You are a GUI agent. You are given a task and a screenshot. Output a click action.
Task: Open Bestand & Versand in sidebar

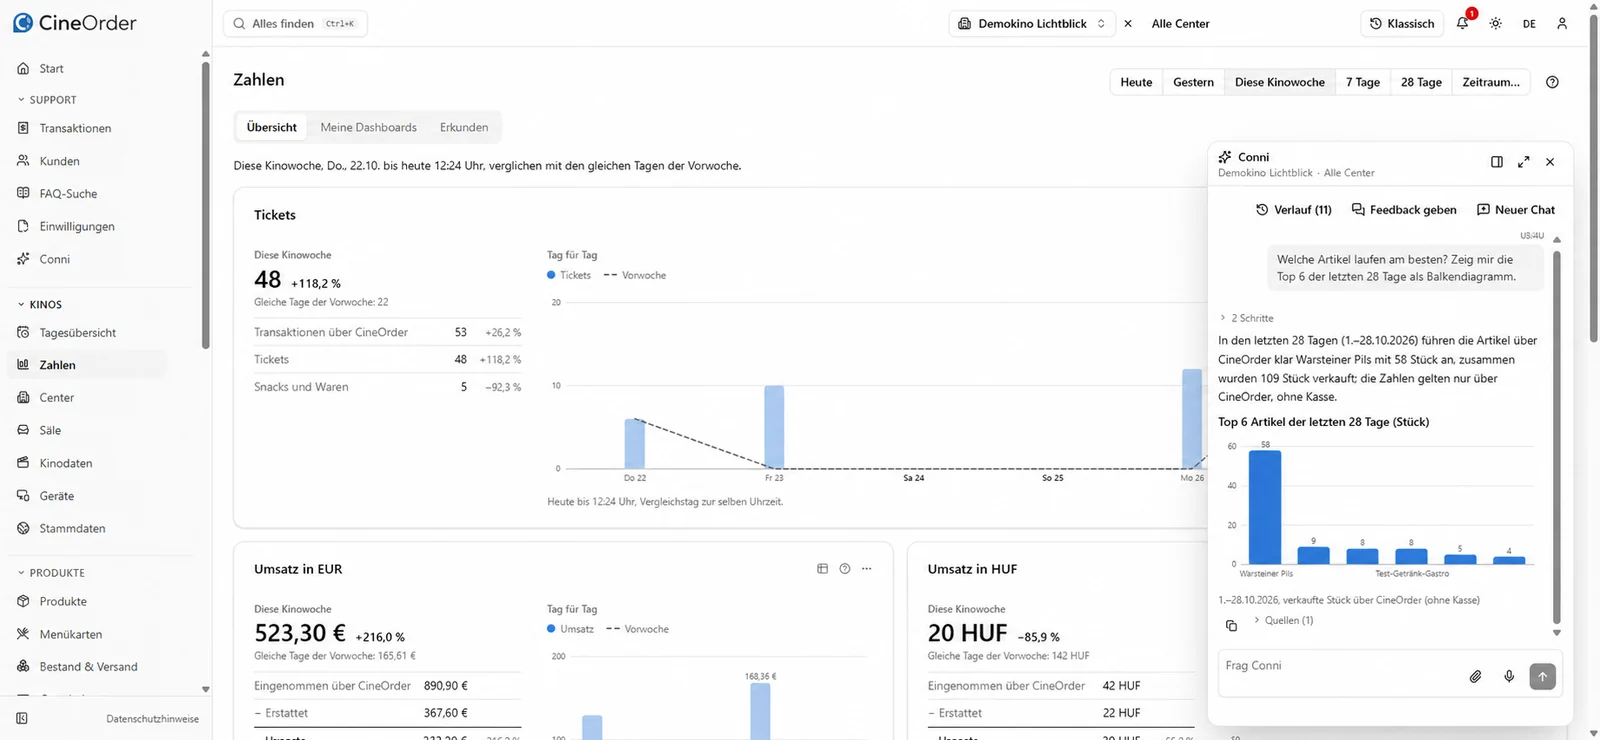pyautogui.click(x=88, y=667)
